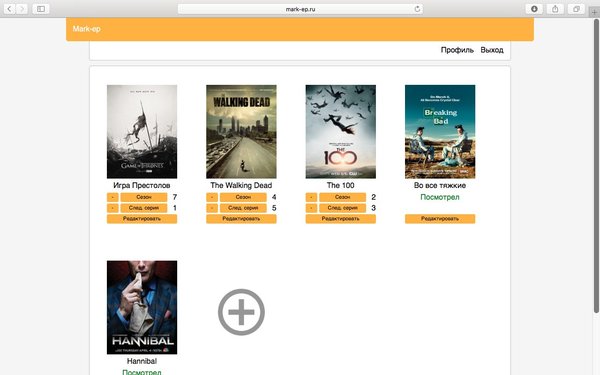Image resolution: width=600 pixels, height=375 pixels.
Task: Decrease the season of The Walking Dead
Action: tap(212, 197)
